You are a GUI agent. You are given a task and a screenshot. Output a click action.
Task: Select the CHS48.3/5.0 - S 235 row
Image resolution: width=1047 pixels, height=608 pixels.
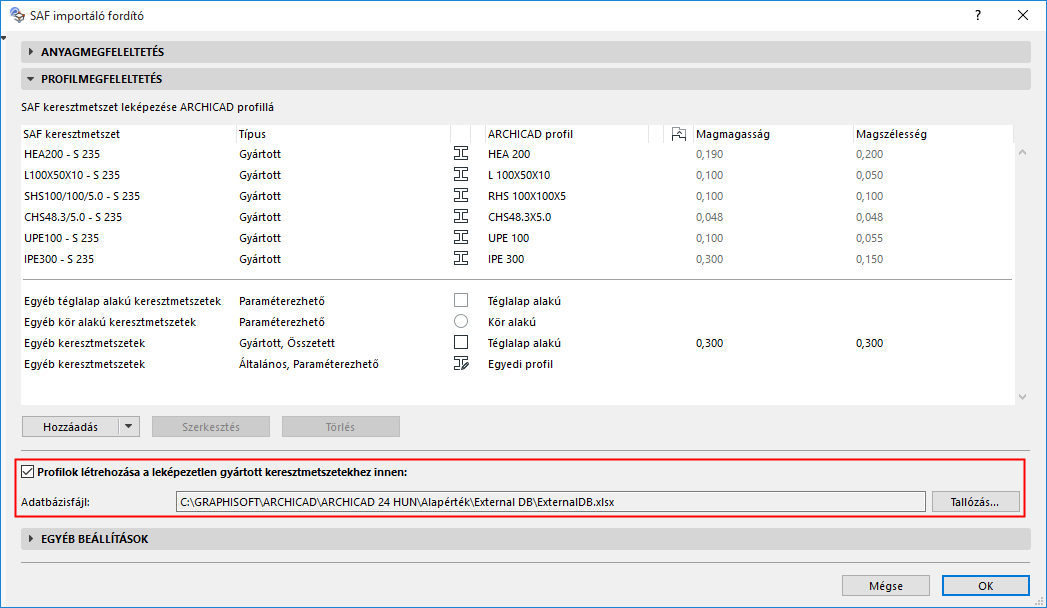[x=517, y=217]
